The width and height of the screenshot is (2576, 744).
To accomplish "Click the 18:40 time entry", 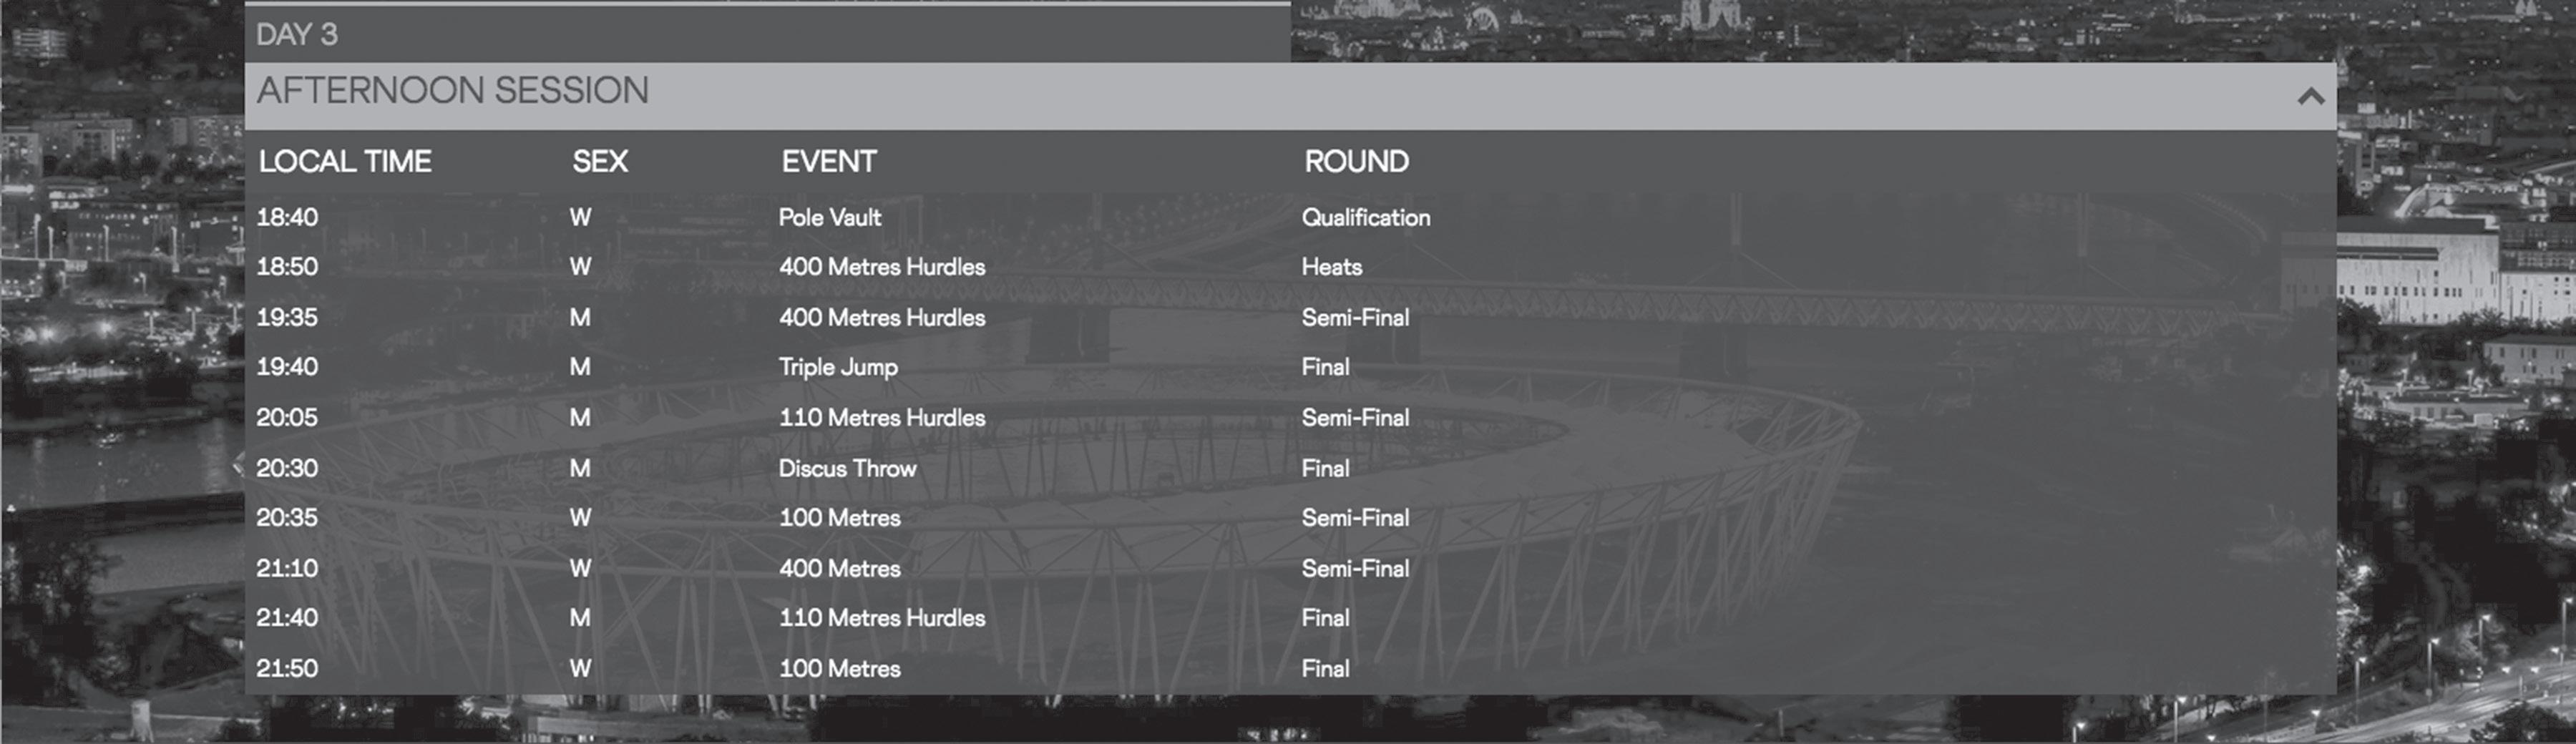I will pyautogui.click(x=287, y=217).
